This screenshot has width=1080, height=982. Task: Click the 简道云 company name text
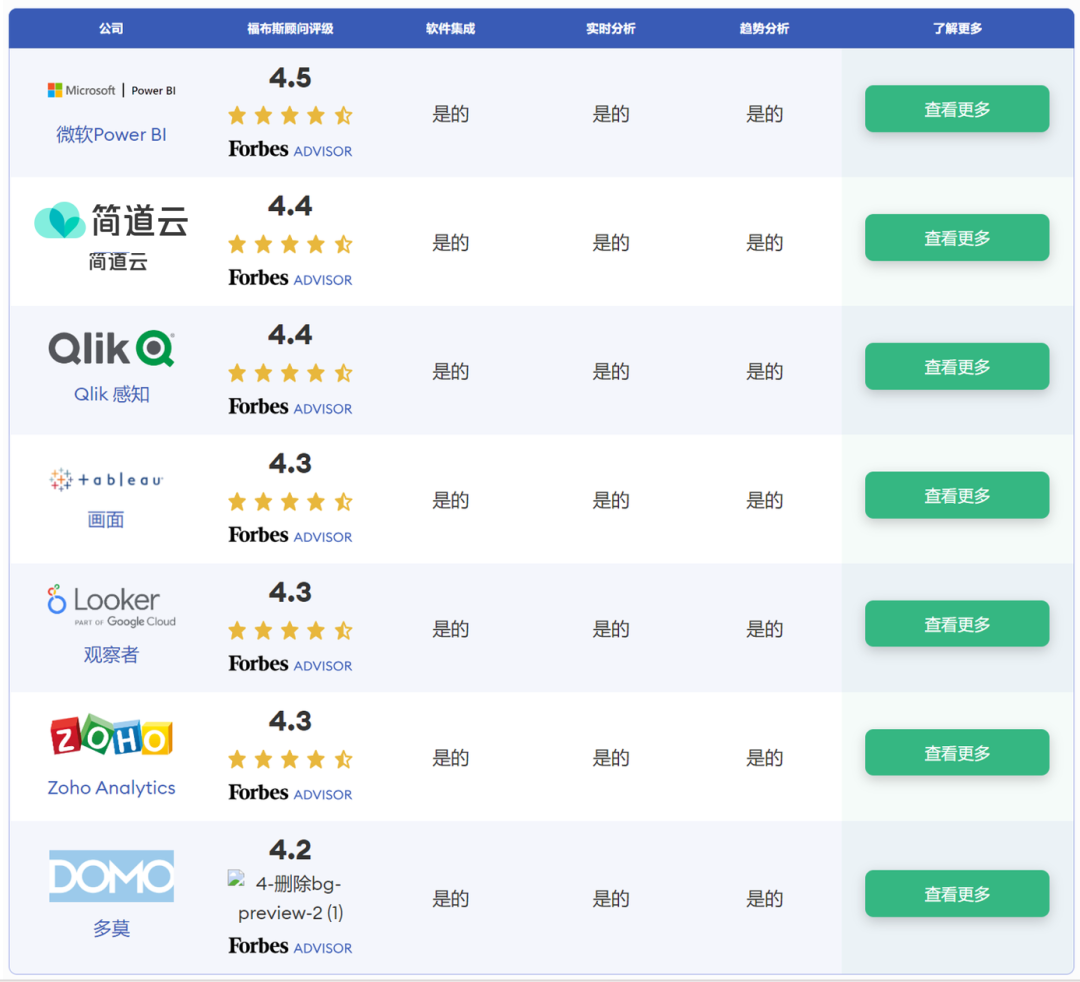(118, 262)
